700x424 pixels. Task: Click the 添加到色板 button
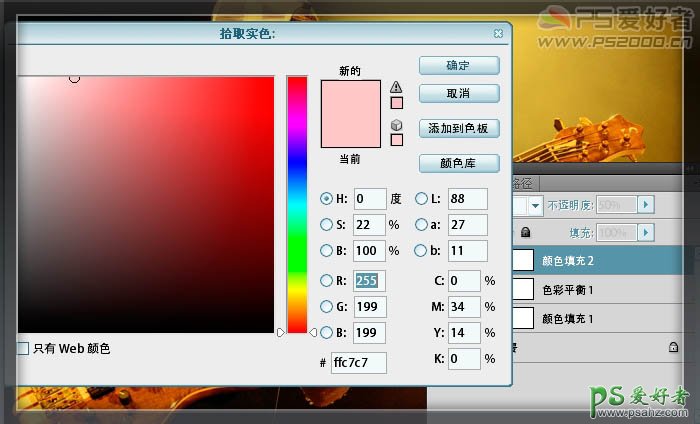(x=458, y=128)
